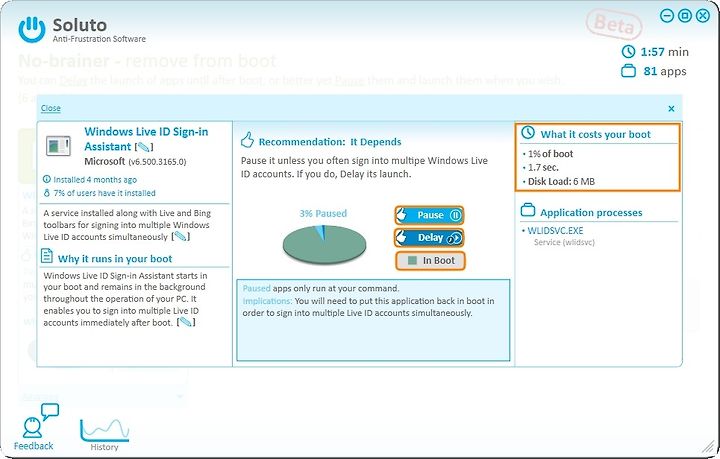
Task: Click the Windows Live ID application thumbnail
Action: coord(59,146)
